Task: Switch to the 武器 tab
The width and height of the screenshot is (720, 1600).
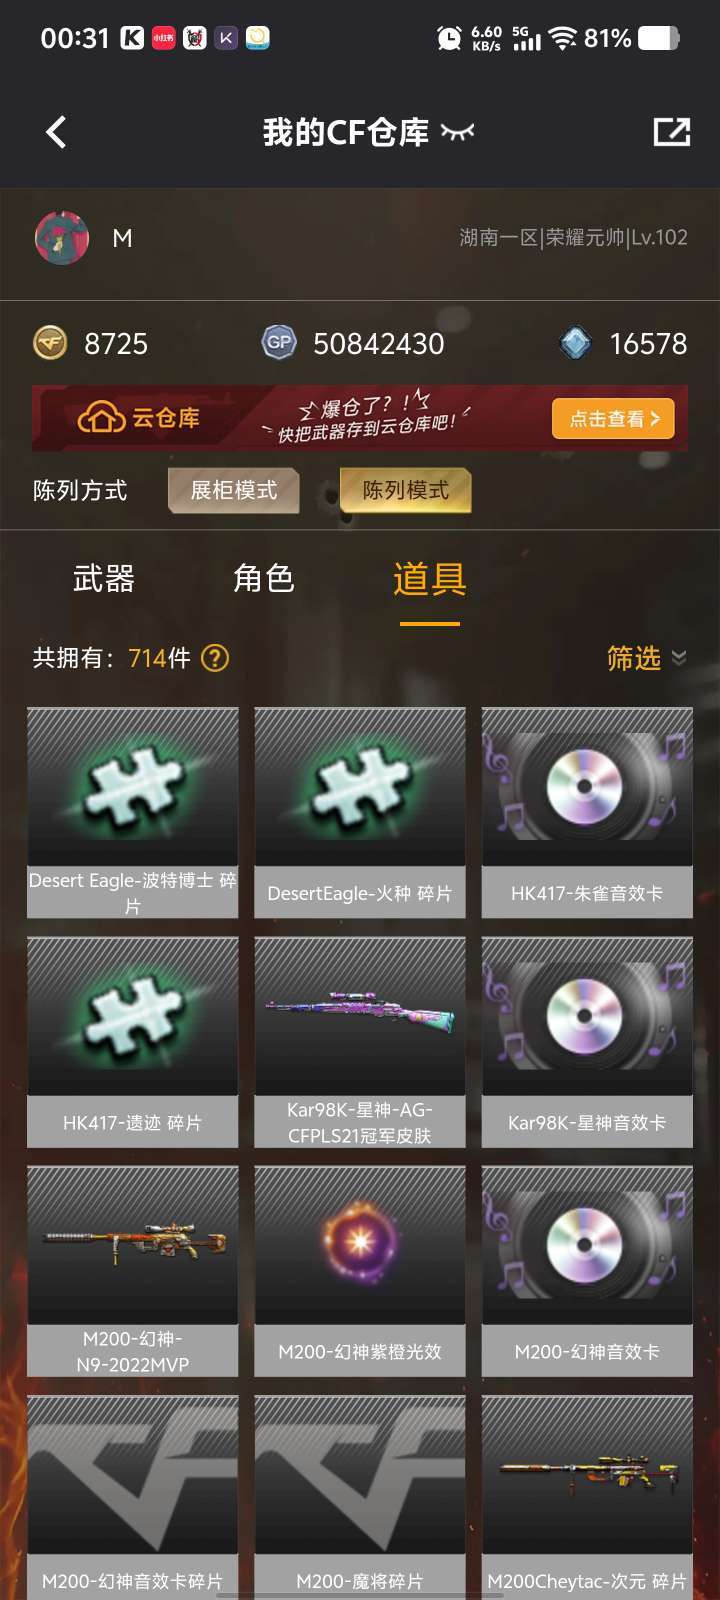Action: point(103,579)
